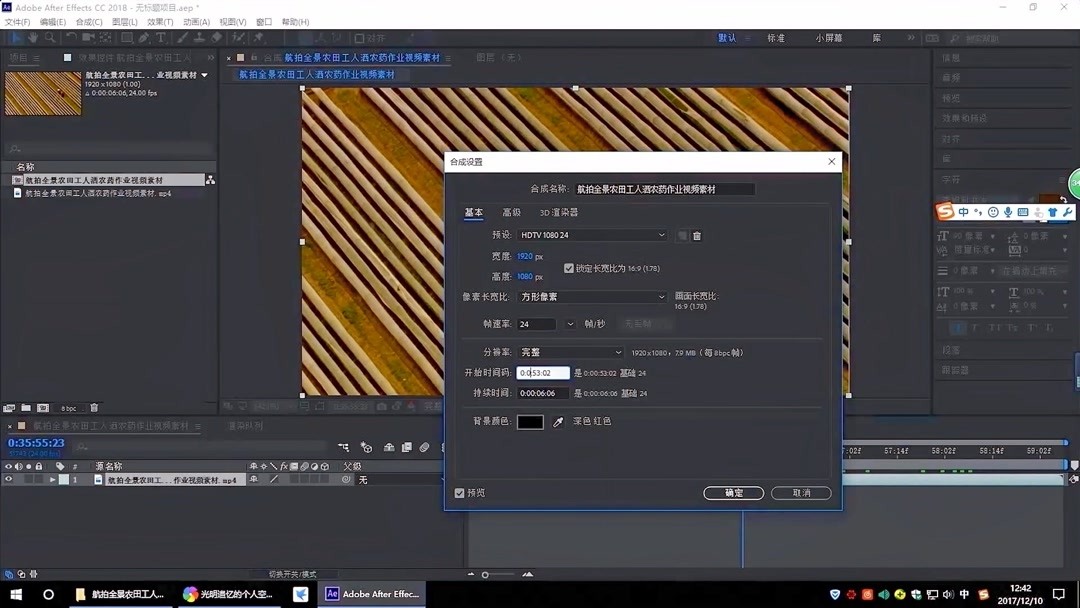Viewport: 1080px width, 608px height.
Task: Select the Horizontal Type tool
Action: pyautogui.click(x=161, y=38)
